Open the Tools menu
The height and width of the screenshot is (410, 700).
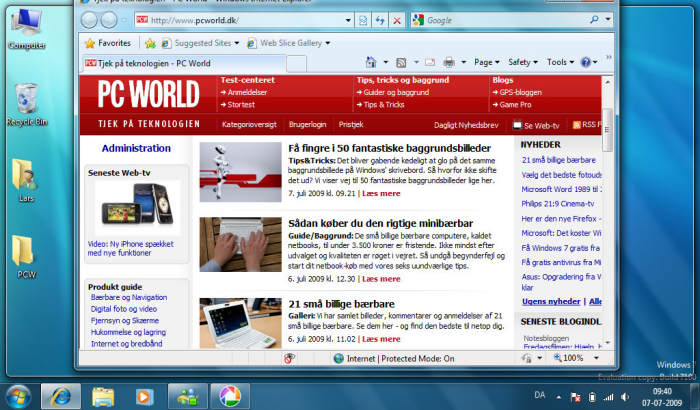(x=560, y=63)
